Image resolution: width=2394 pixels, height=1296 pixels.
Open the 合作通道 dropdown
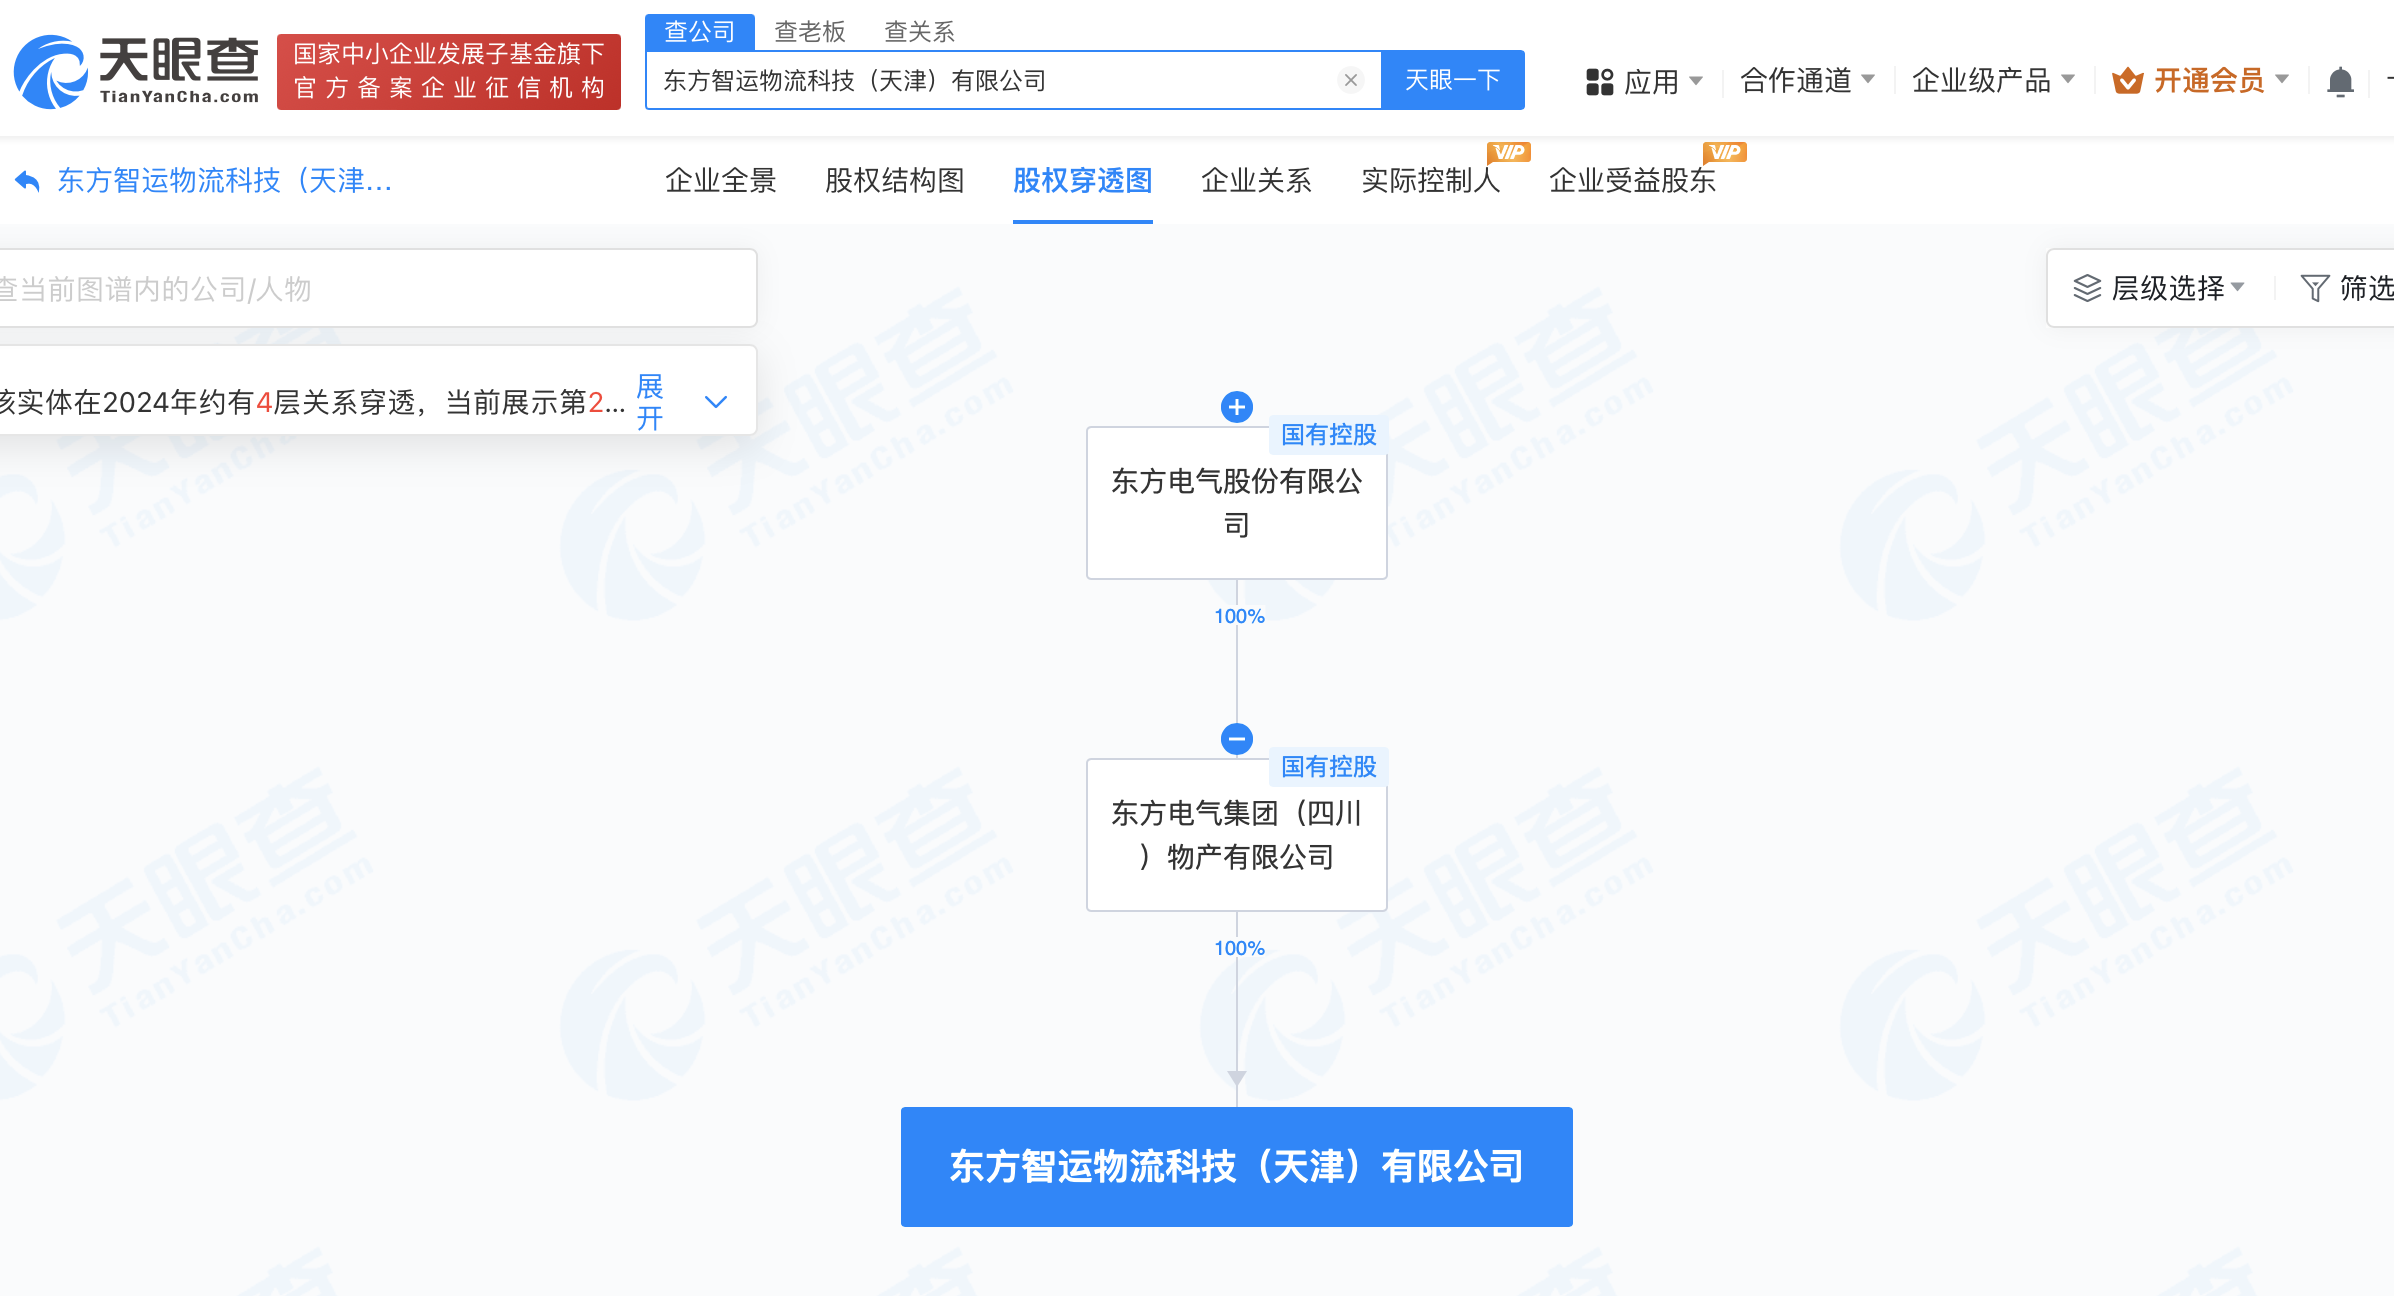coord(1807,81)
